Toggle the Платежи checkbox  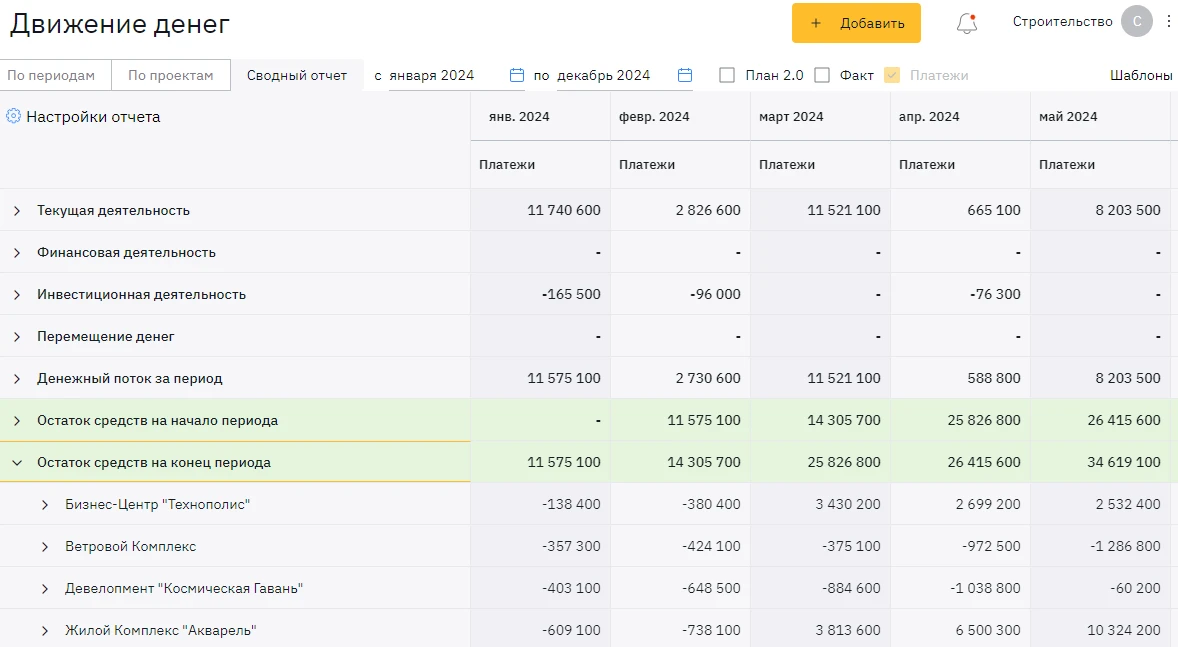[892, 75]
